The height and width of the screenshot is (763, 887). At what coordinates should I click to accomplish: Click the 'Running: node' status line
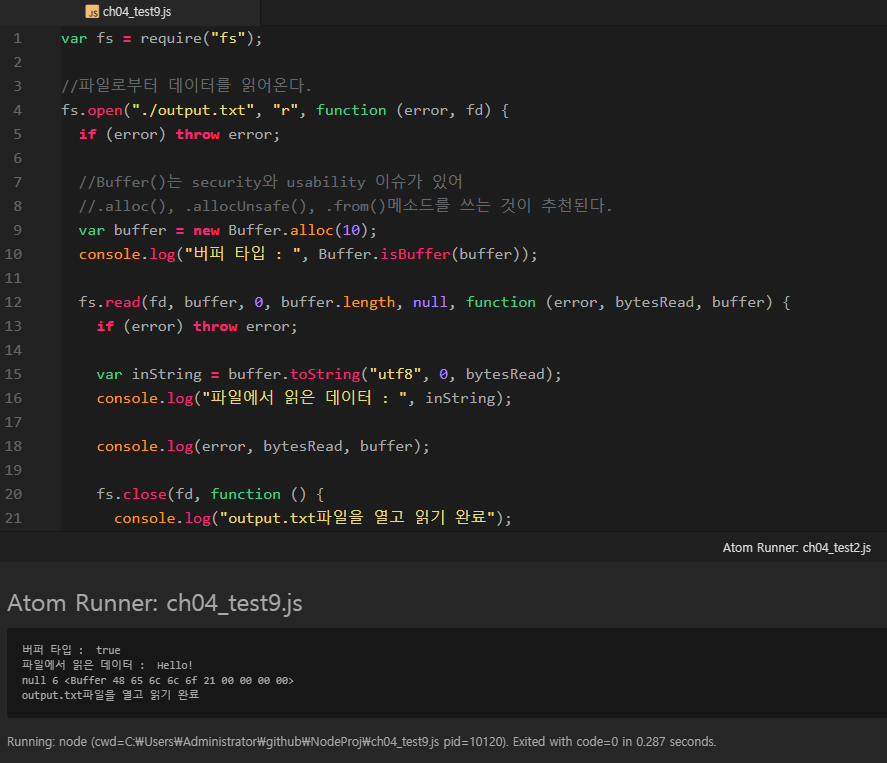click(361, 742)
